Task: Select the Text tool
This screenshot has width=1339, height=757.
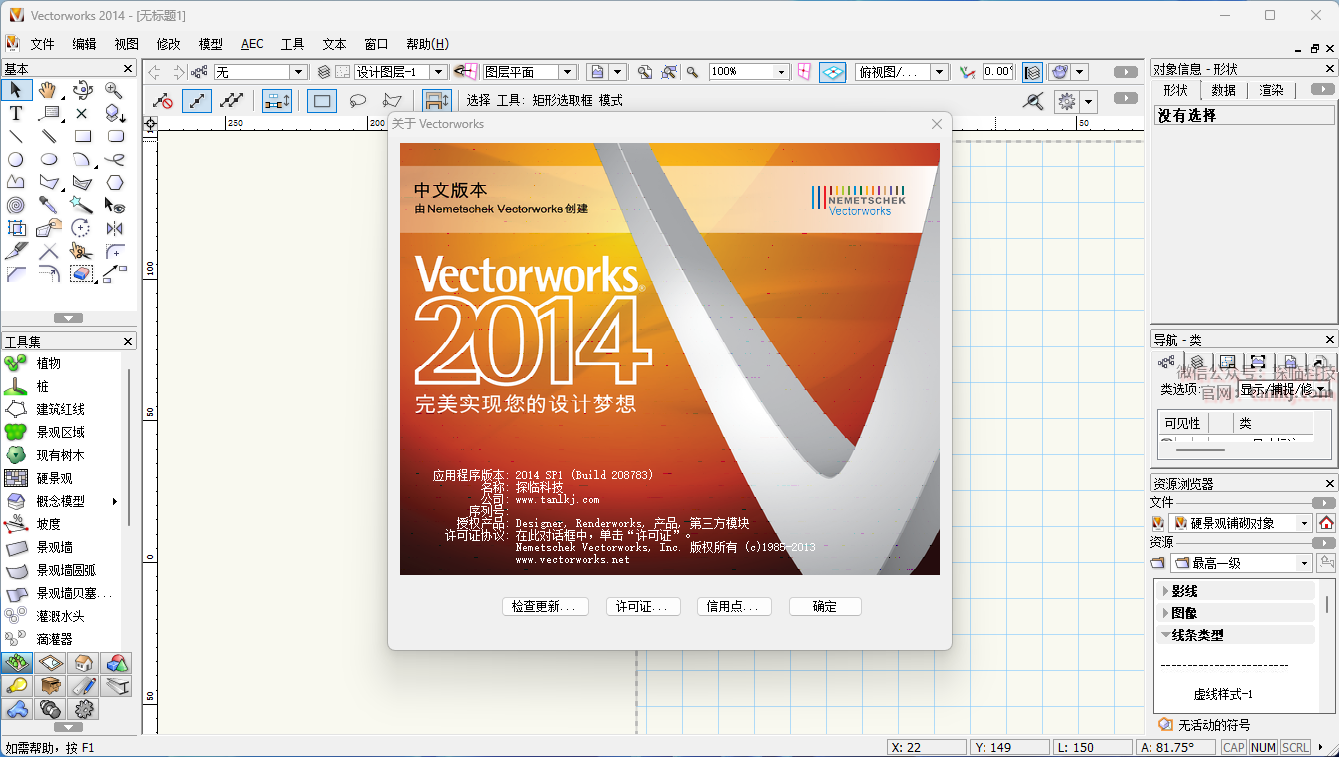Action: [16, 113]
